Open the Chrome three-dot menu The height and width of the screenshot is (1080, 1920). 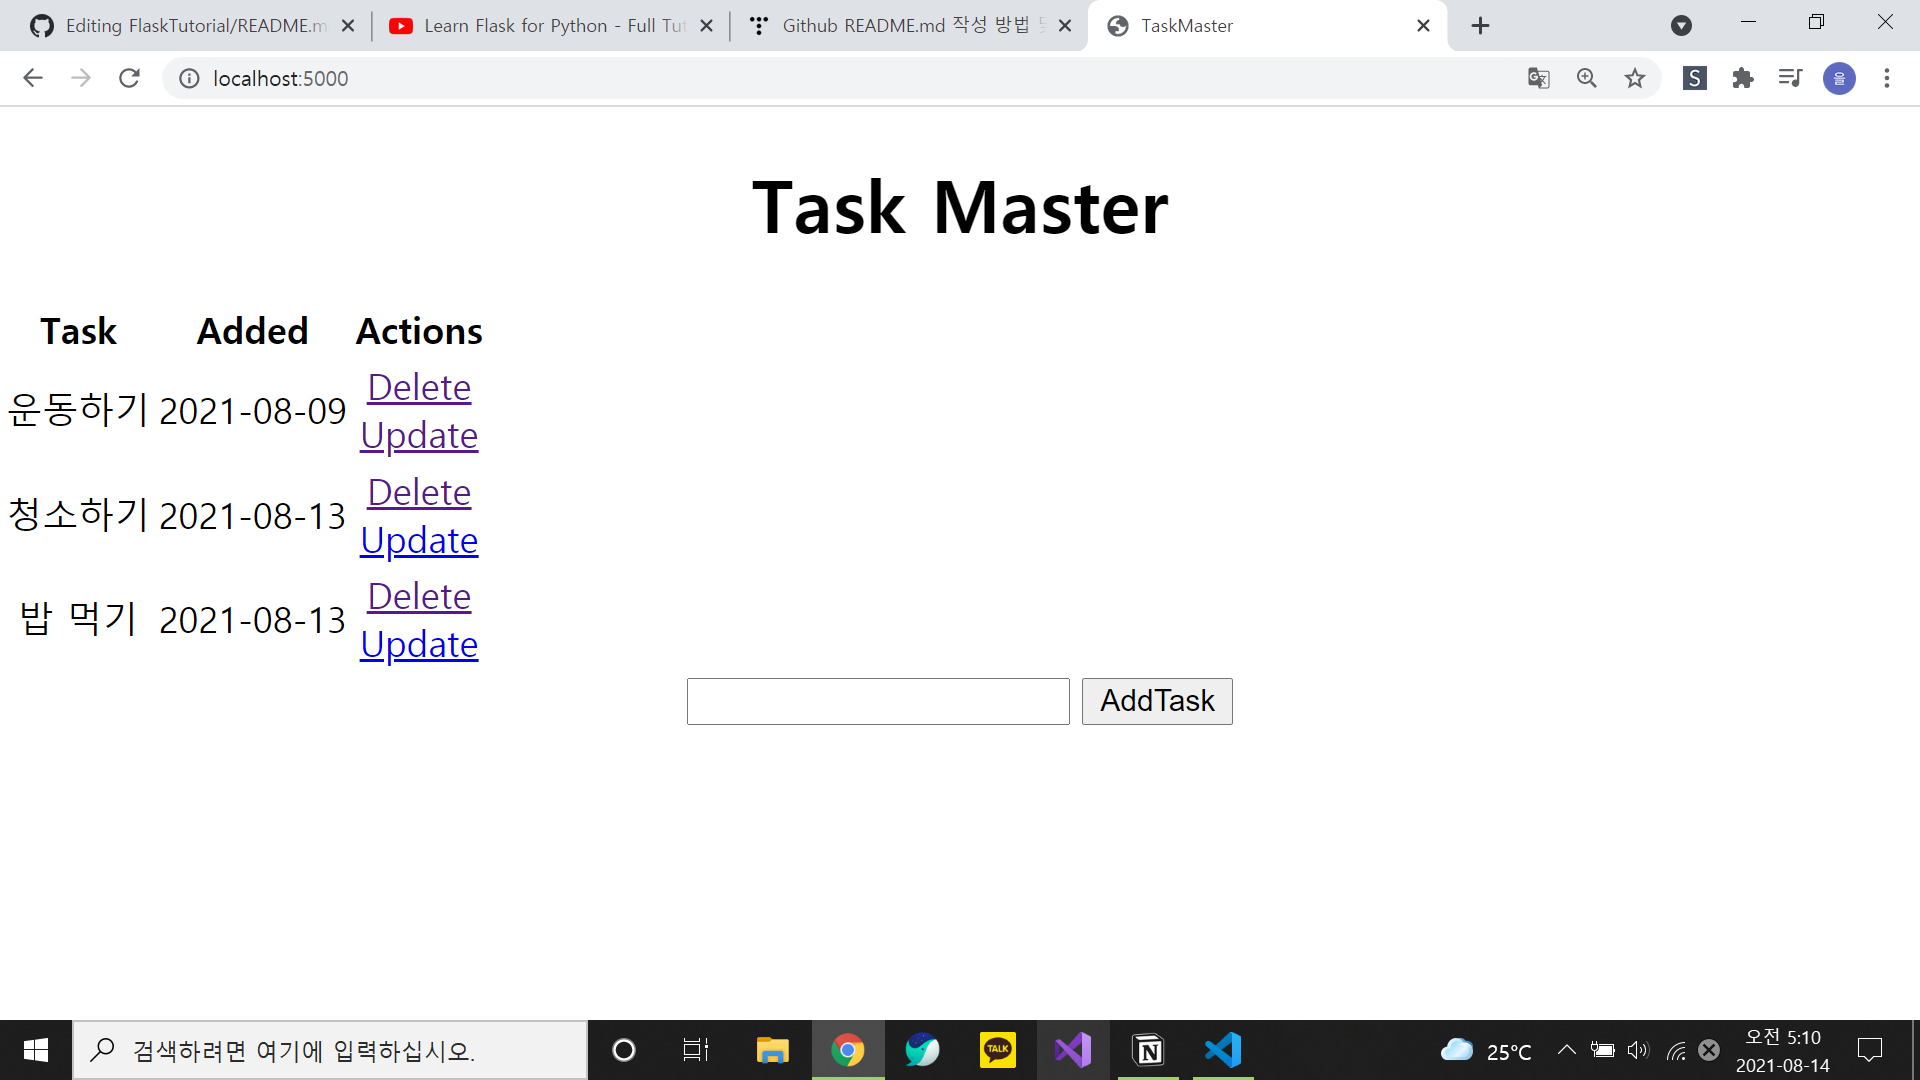(x=1887, y=78)
